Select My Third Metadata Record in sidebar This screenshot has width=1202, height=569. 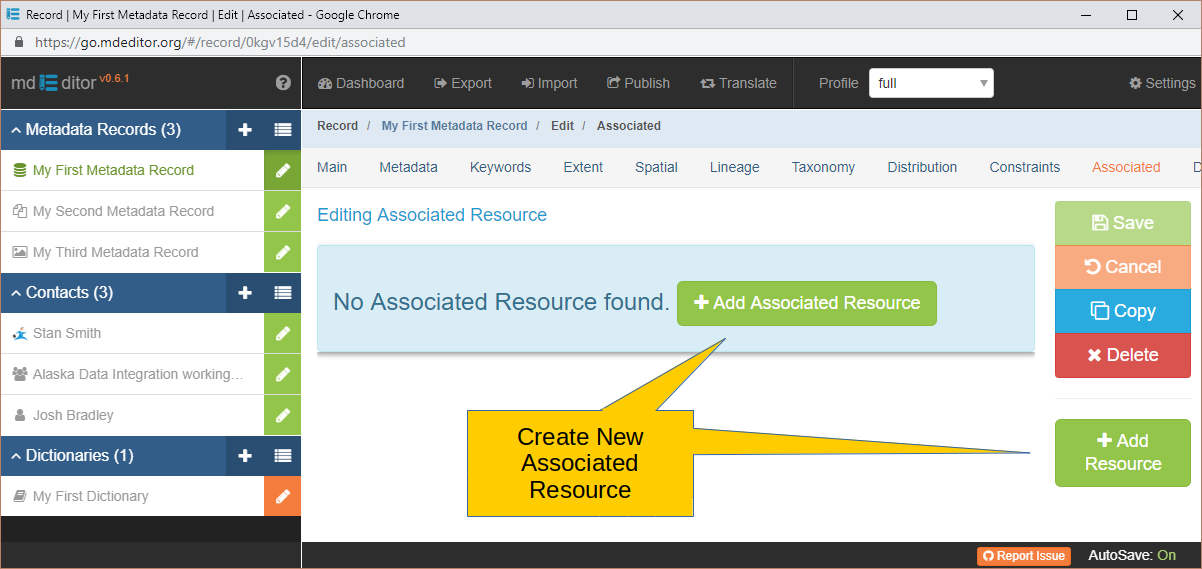[x=132, y=252]
